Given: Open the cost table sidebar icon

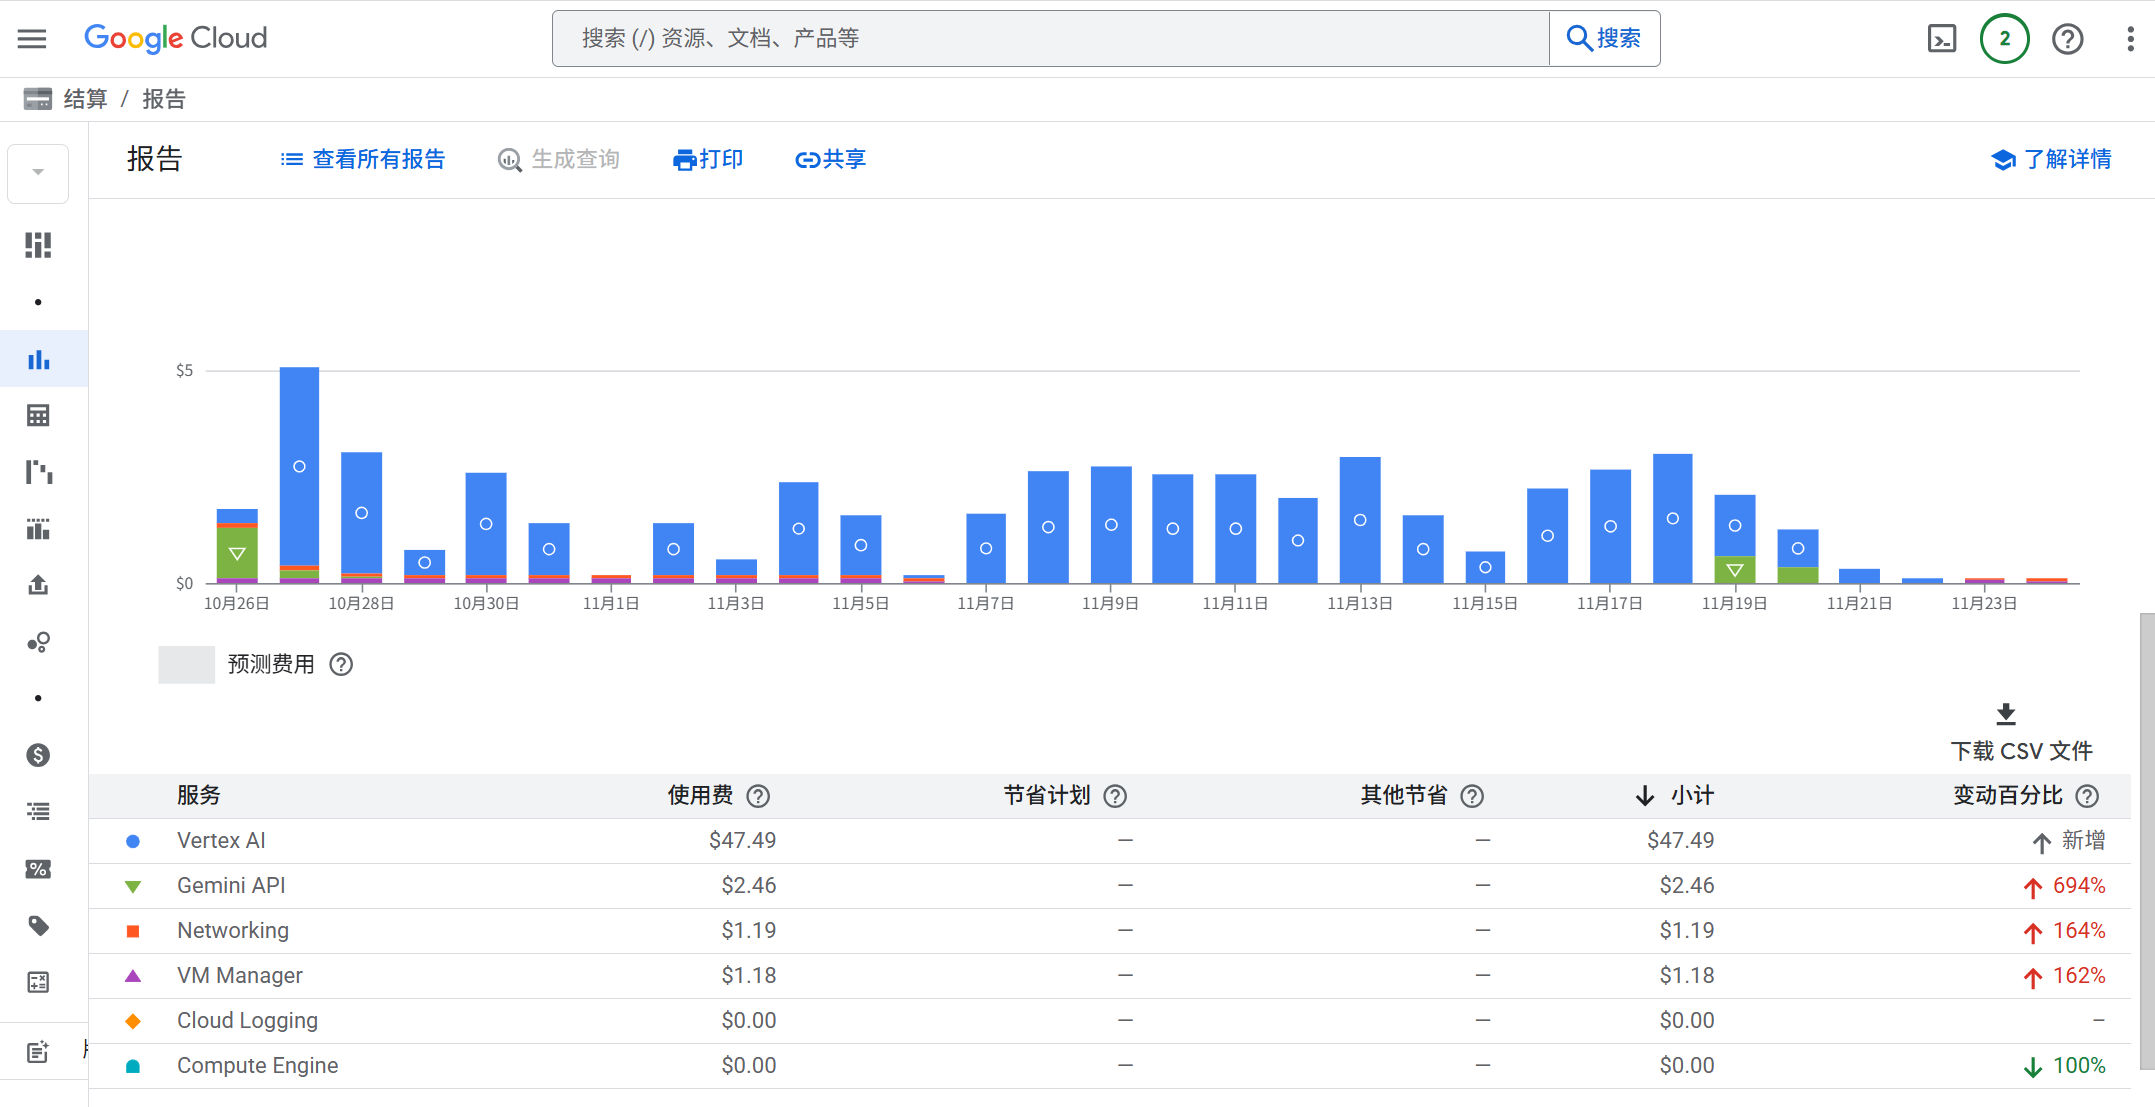Looking at the screenshot, I should pos(38,415).
